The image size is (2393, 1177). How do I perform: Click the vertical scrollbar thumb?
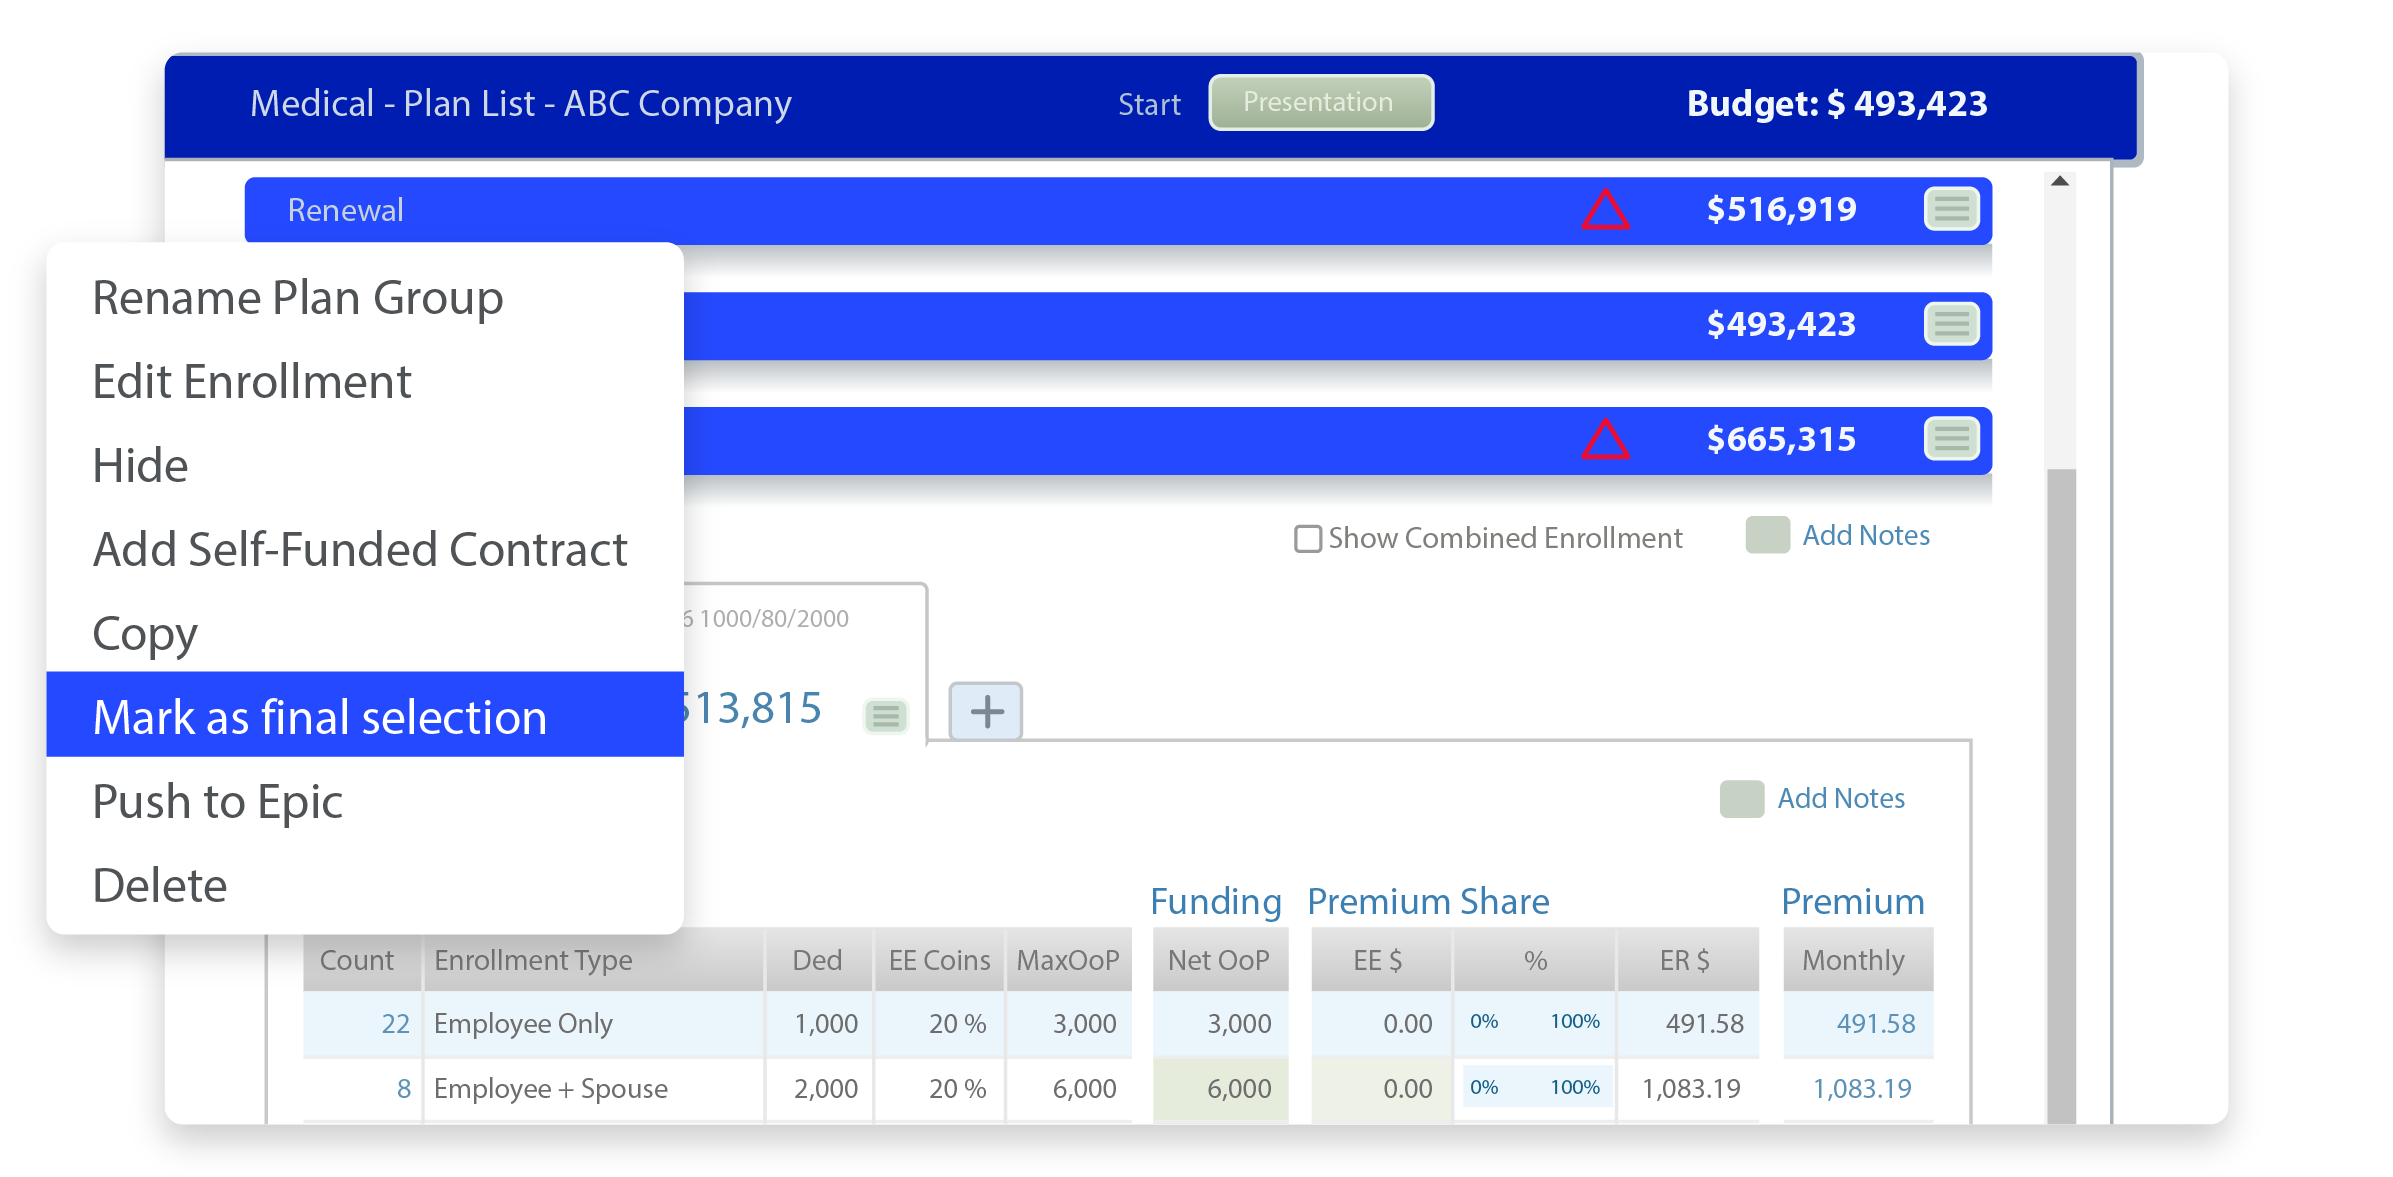(x=2060, y=795)
